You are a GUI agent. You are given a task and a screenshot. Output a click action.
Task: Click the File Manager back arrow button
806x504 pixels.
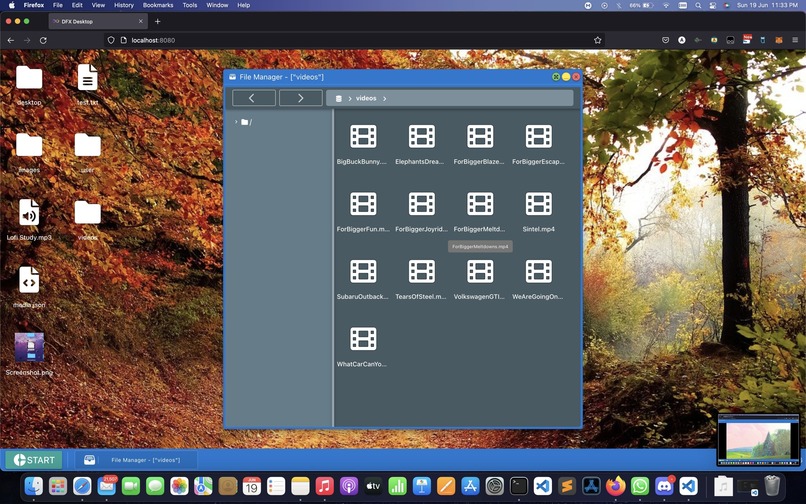click(x=254, y=98)
